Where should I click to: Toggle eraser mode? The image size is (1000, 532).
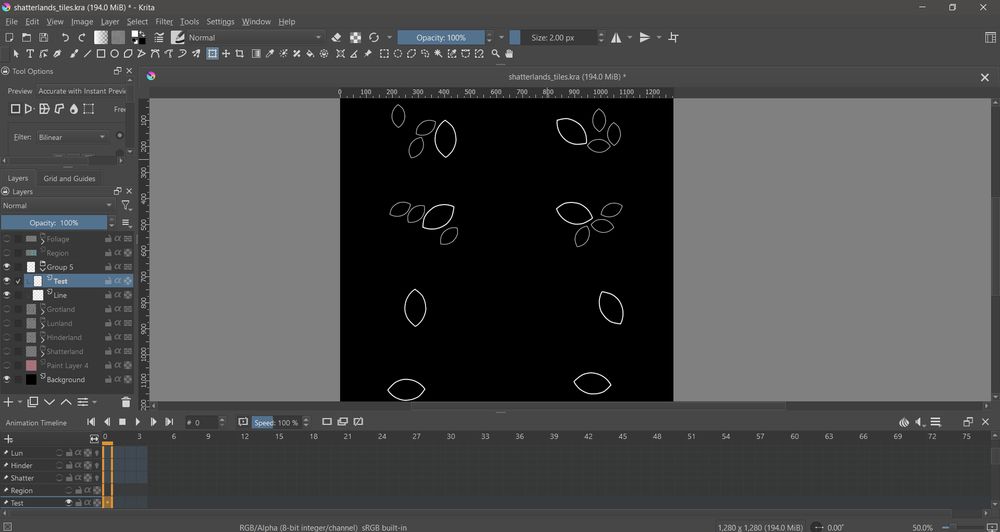click(337, 38)
